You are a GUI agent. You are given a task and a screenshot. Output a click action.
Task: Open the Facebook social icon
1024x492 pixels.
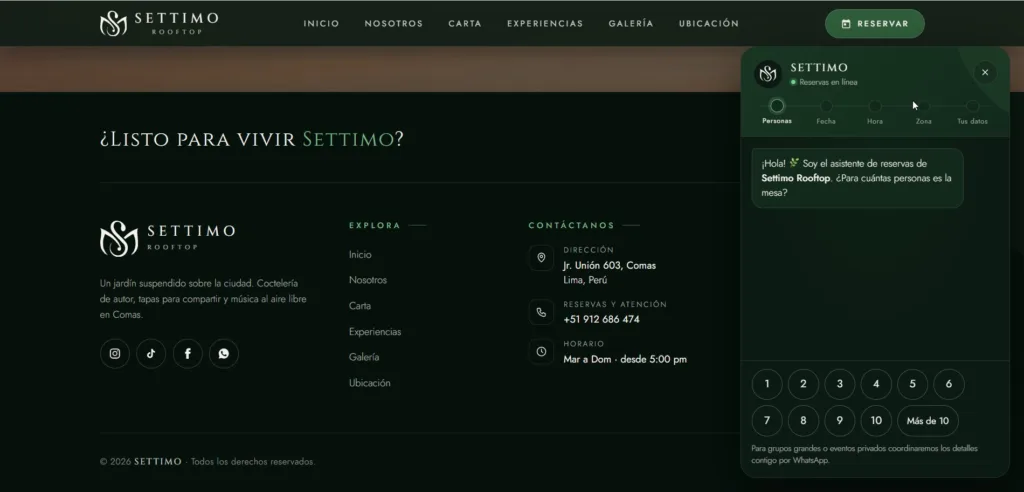click(187, 353)
